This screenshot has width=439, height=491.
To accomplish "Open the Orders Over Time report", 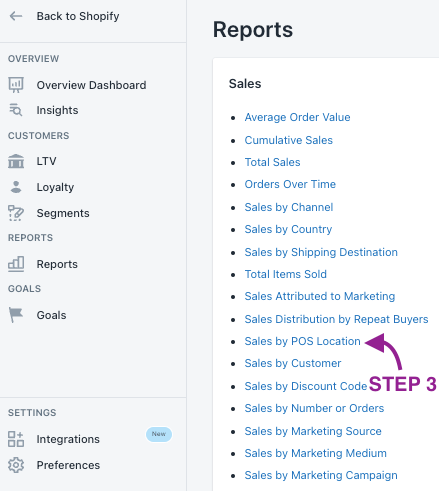I will [x=290, y=184].
